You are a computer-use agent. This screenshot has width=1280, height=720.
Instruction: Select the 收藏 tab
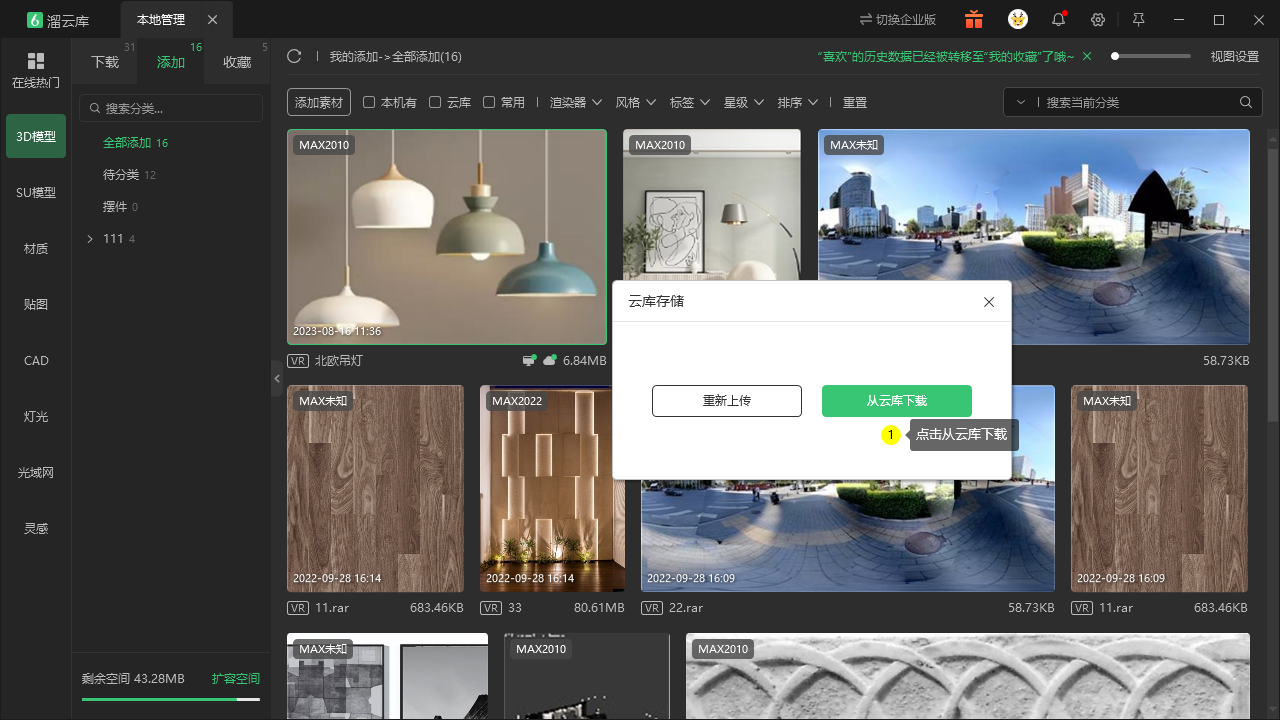point(237,62)
